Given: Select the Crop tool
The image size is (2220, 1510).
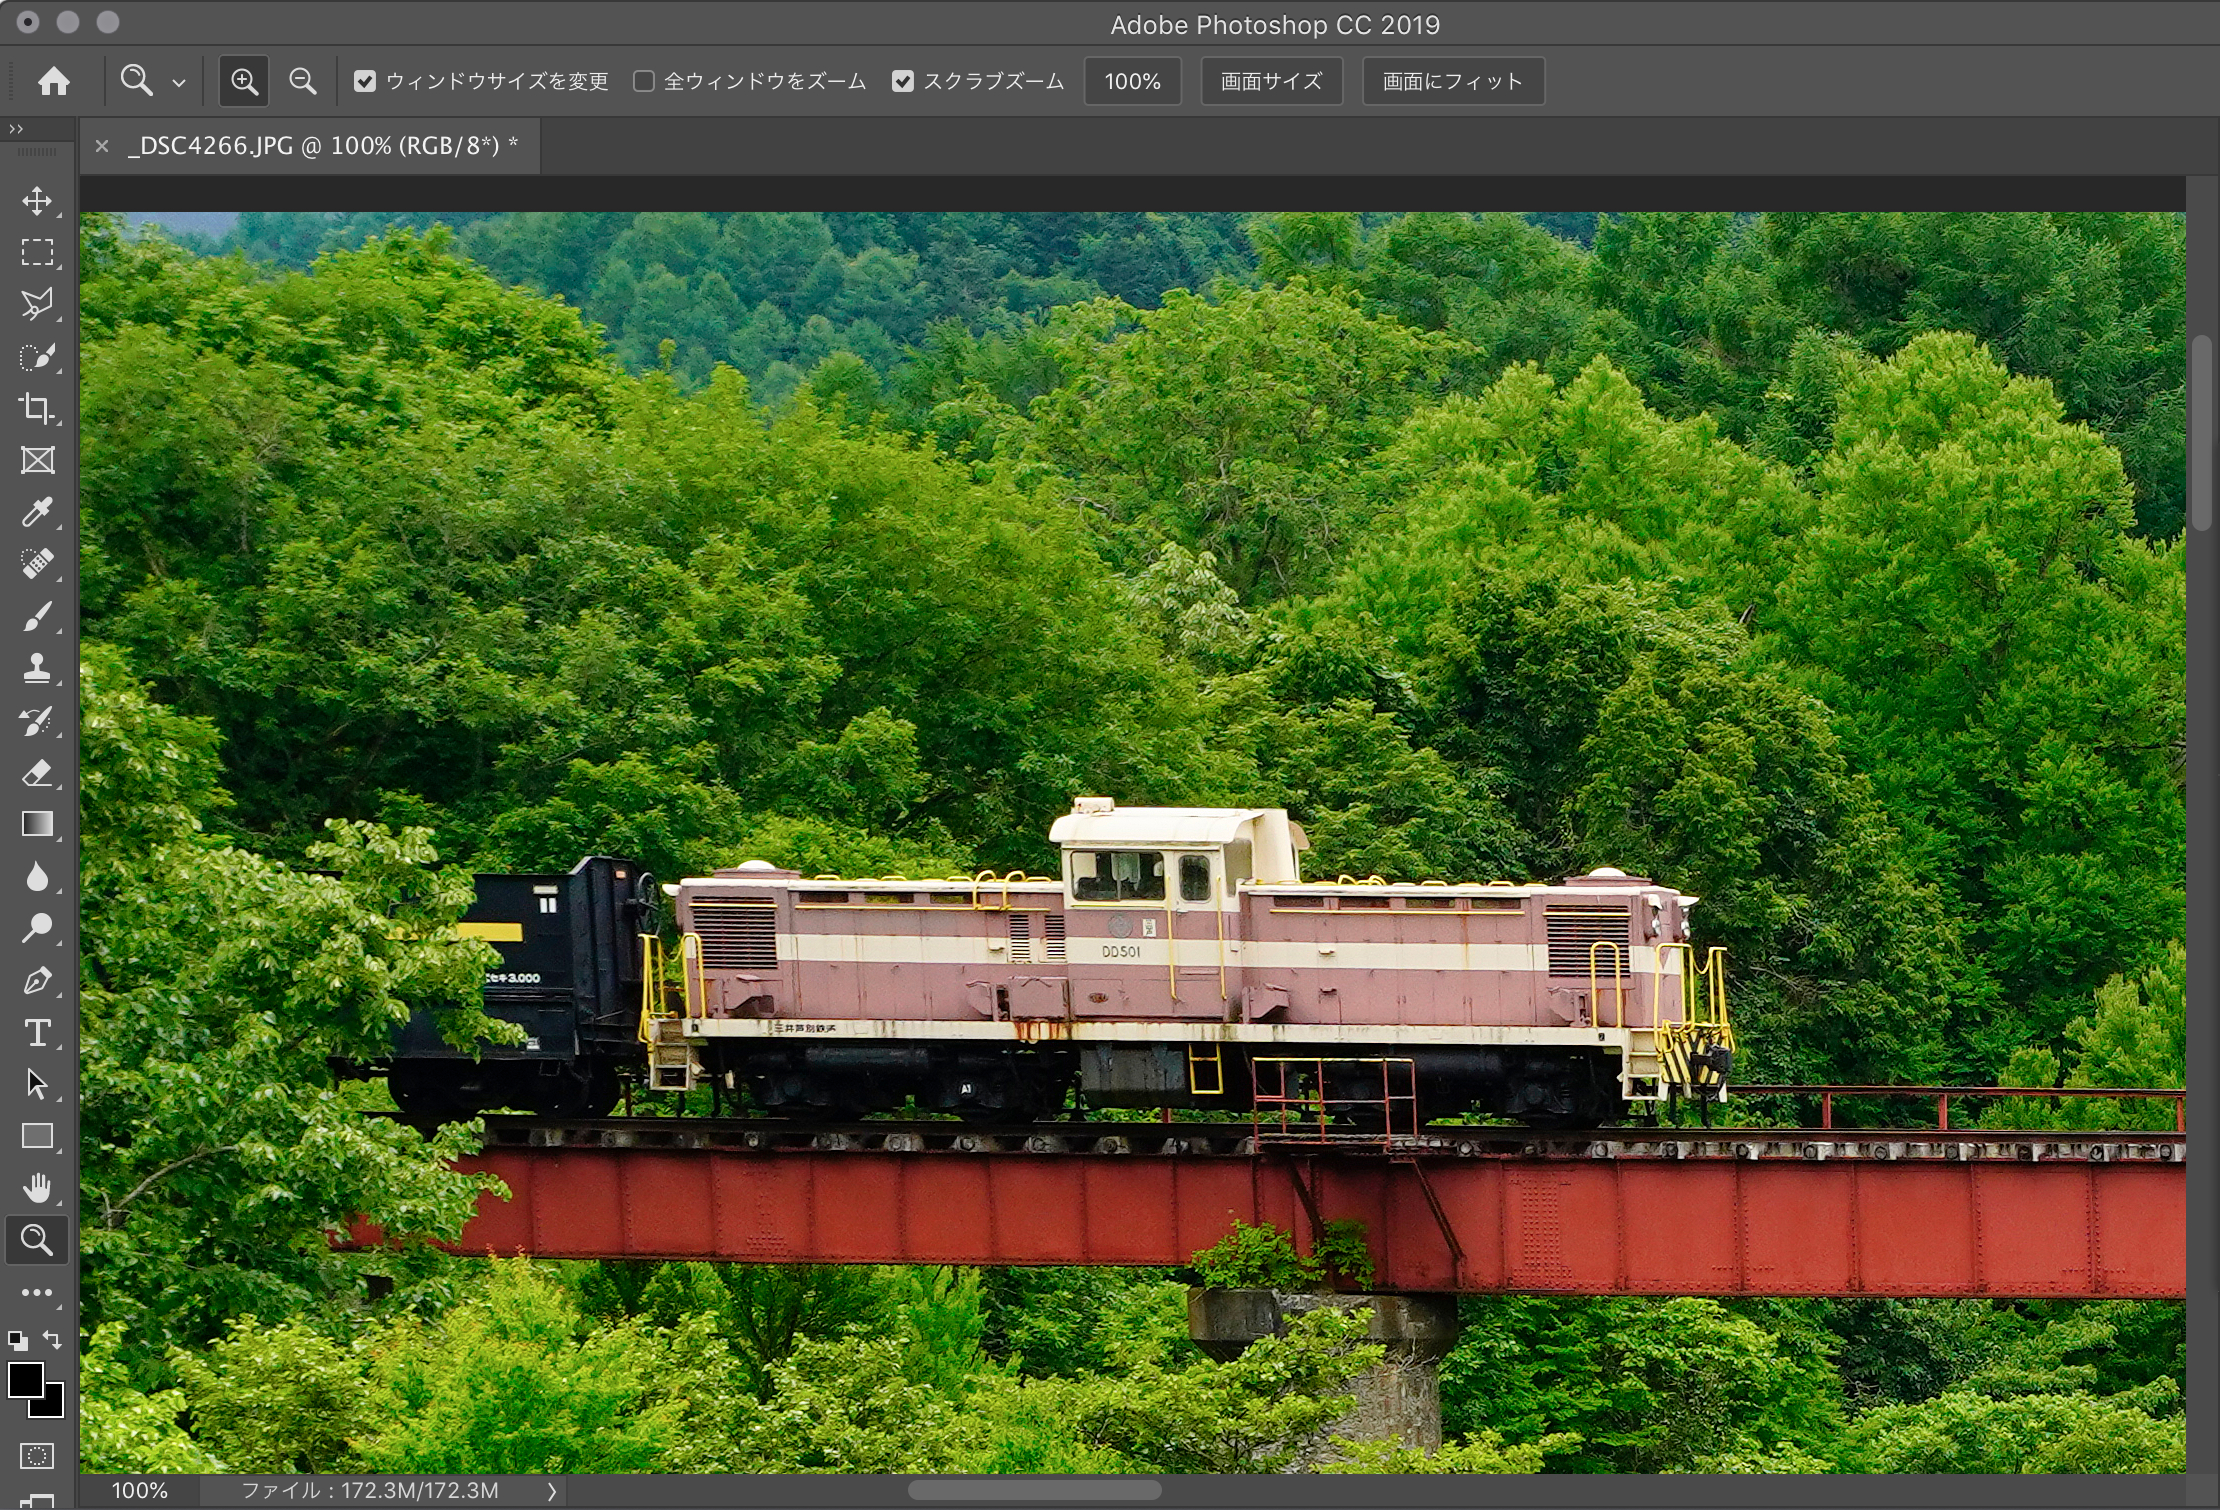Looking at the screenshot, I should click(37, 408).
